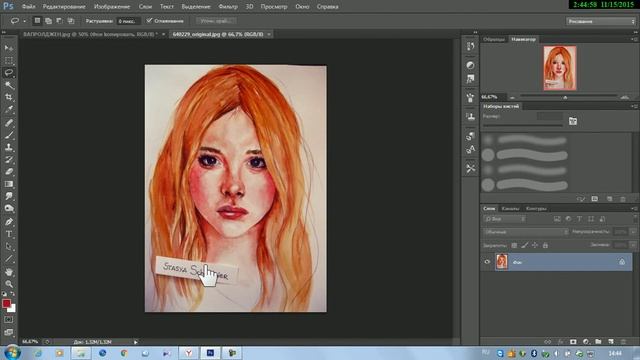Select the Horizontal Type tool
640x360 pixels.
[x=9, y=234]
